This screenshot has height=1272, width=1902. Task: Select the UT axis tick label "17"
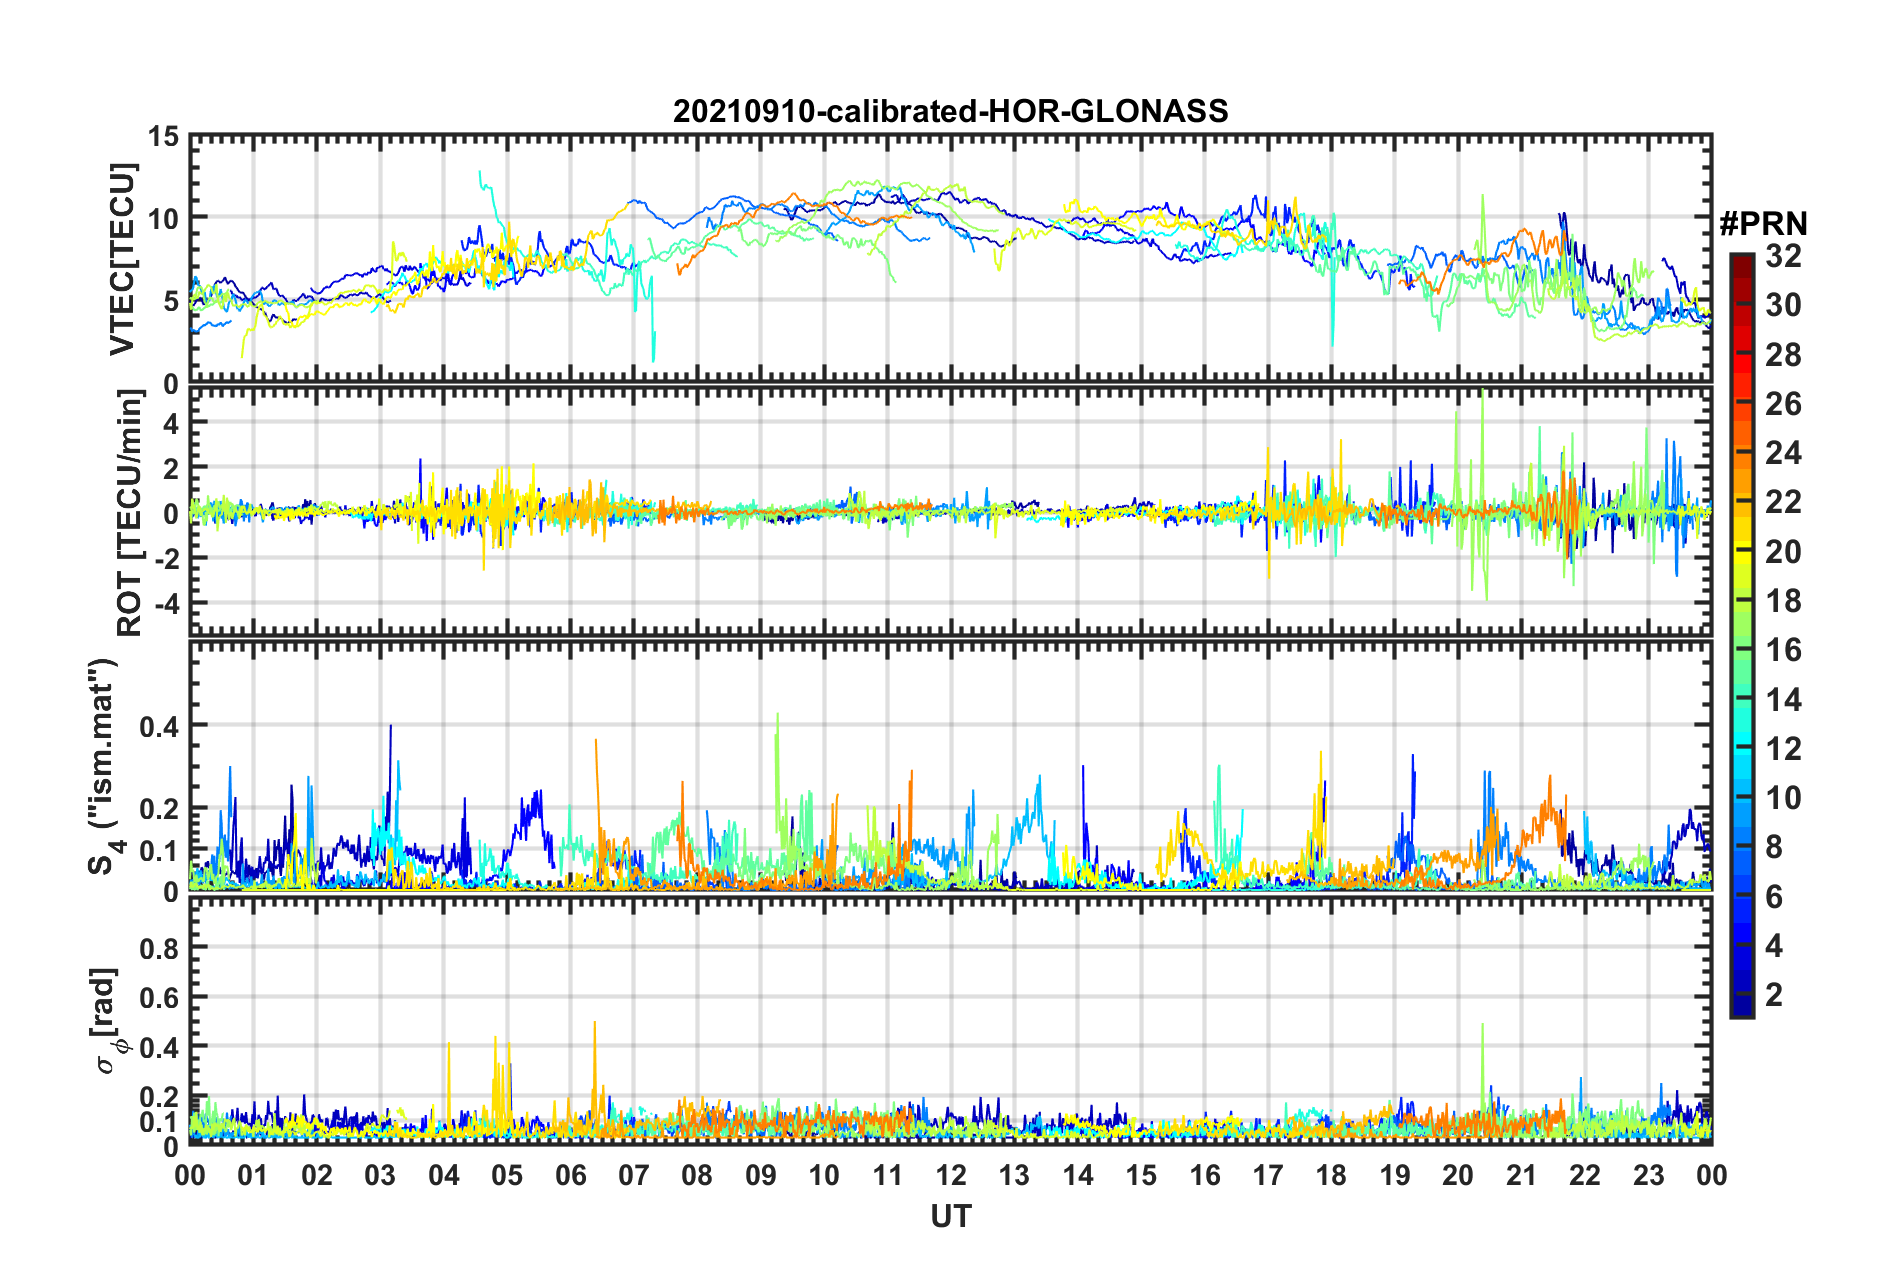coord(1268,1175)
